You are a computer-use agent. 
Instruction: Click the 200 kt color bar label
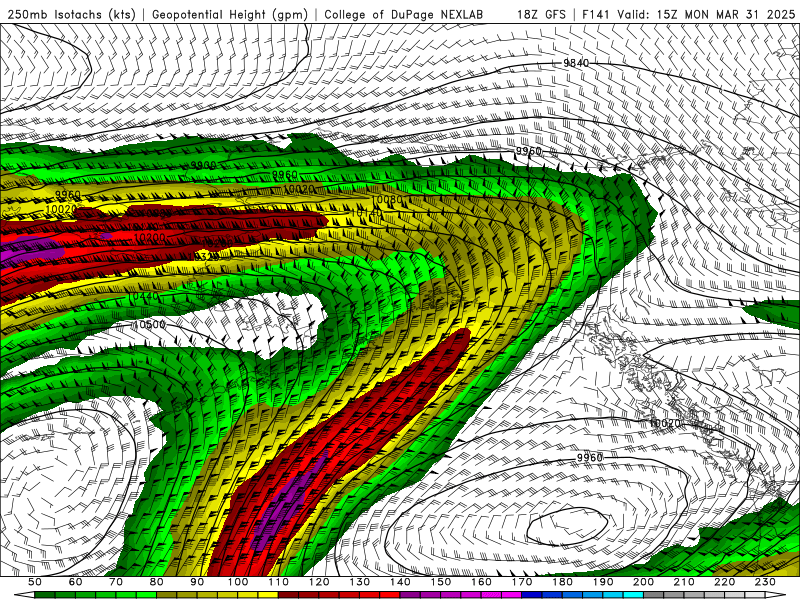click(x=644, y=582)
